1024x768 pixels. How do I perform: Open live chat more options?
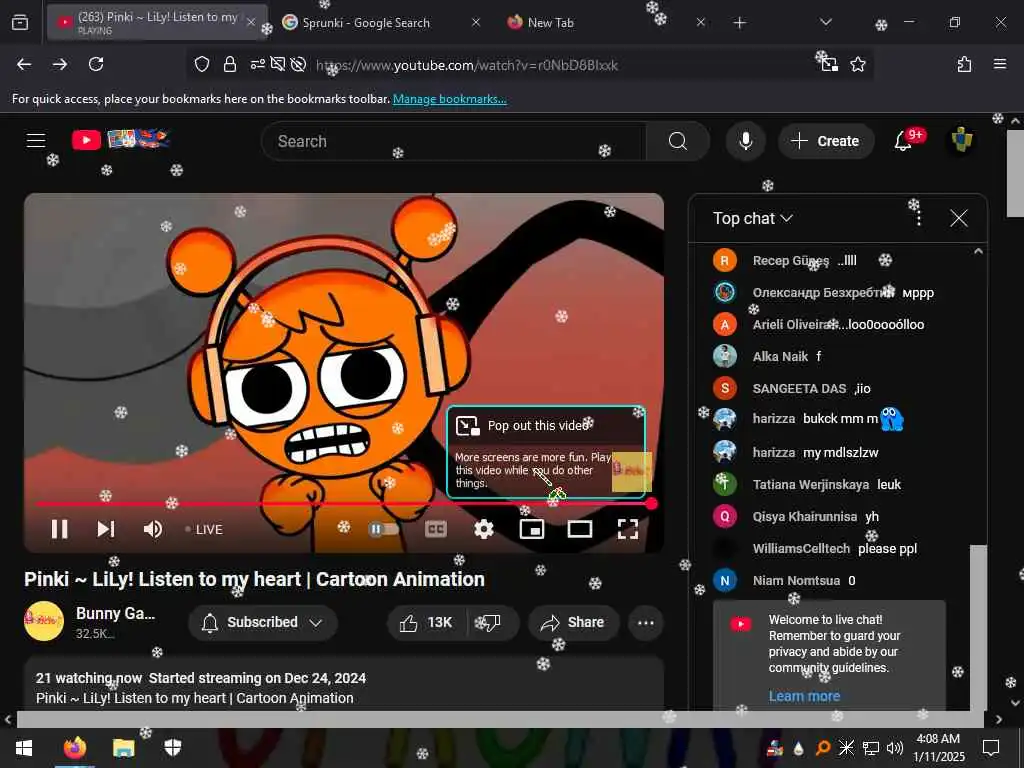tap(919, 218)
